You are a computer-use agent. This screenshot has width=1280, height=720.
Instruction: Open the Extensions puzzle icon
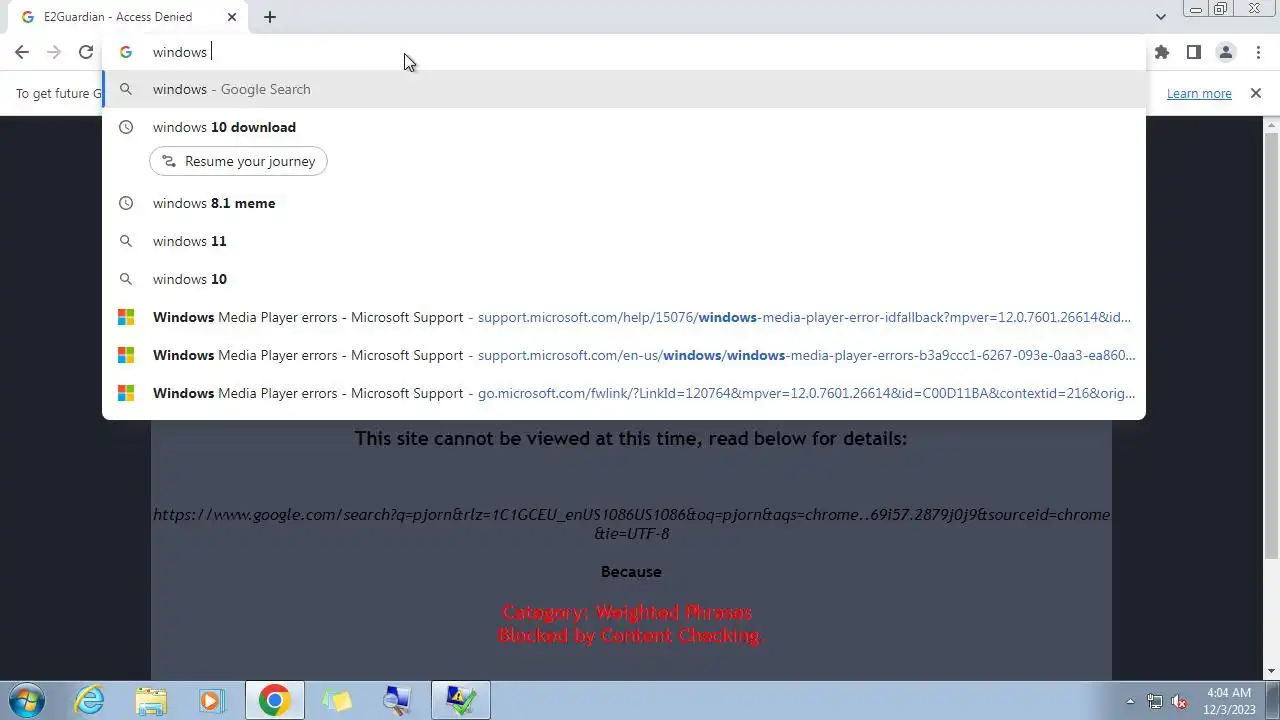(1161, 52)
